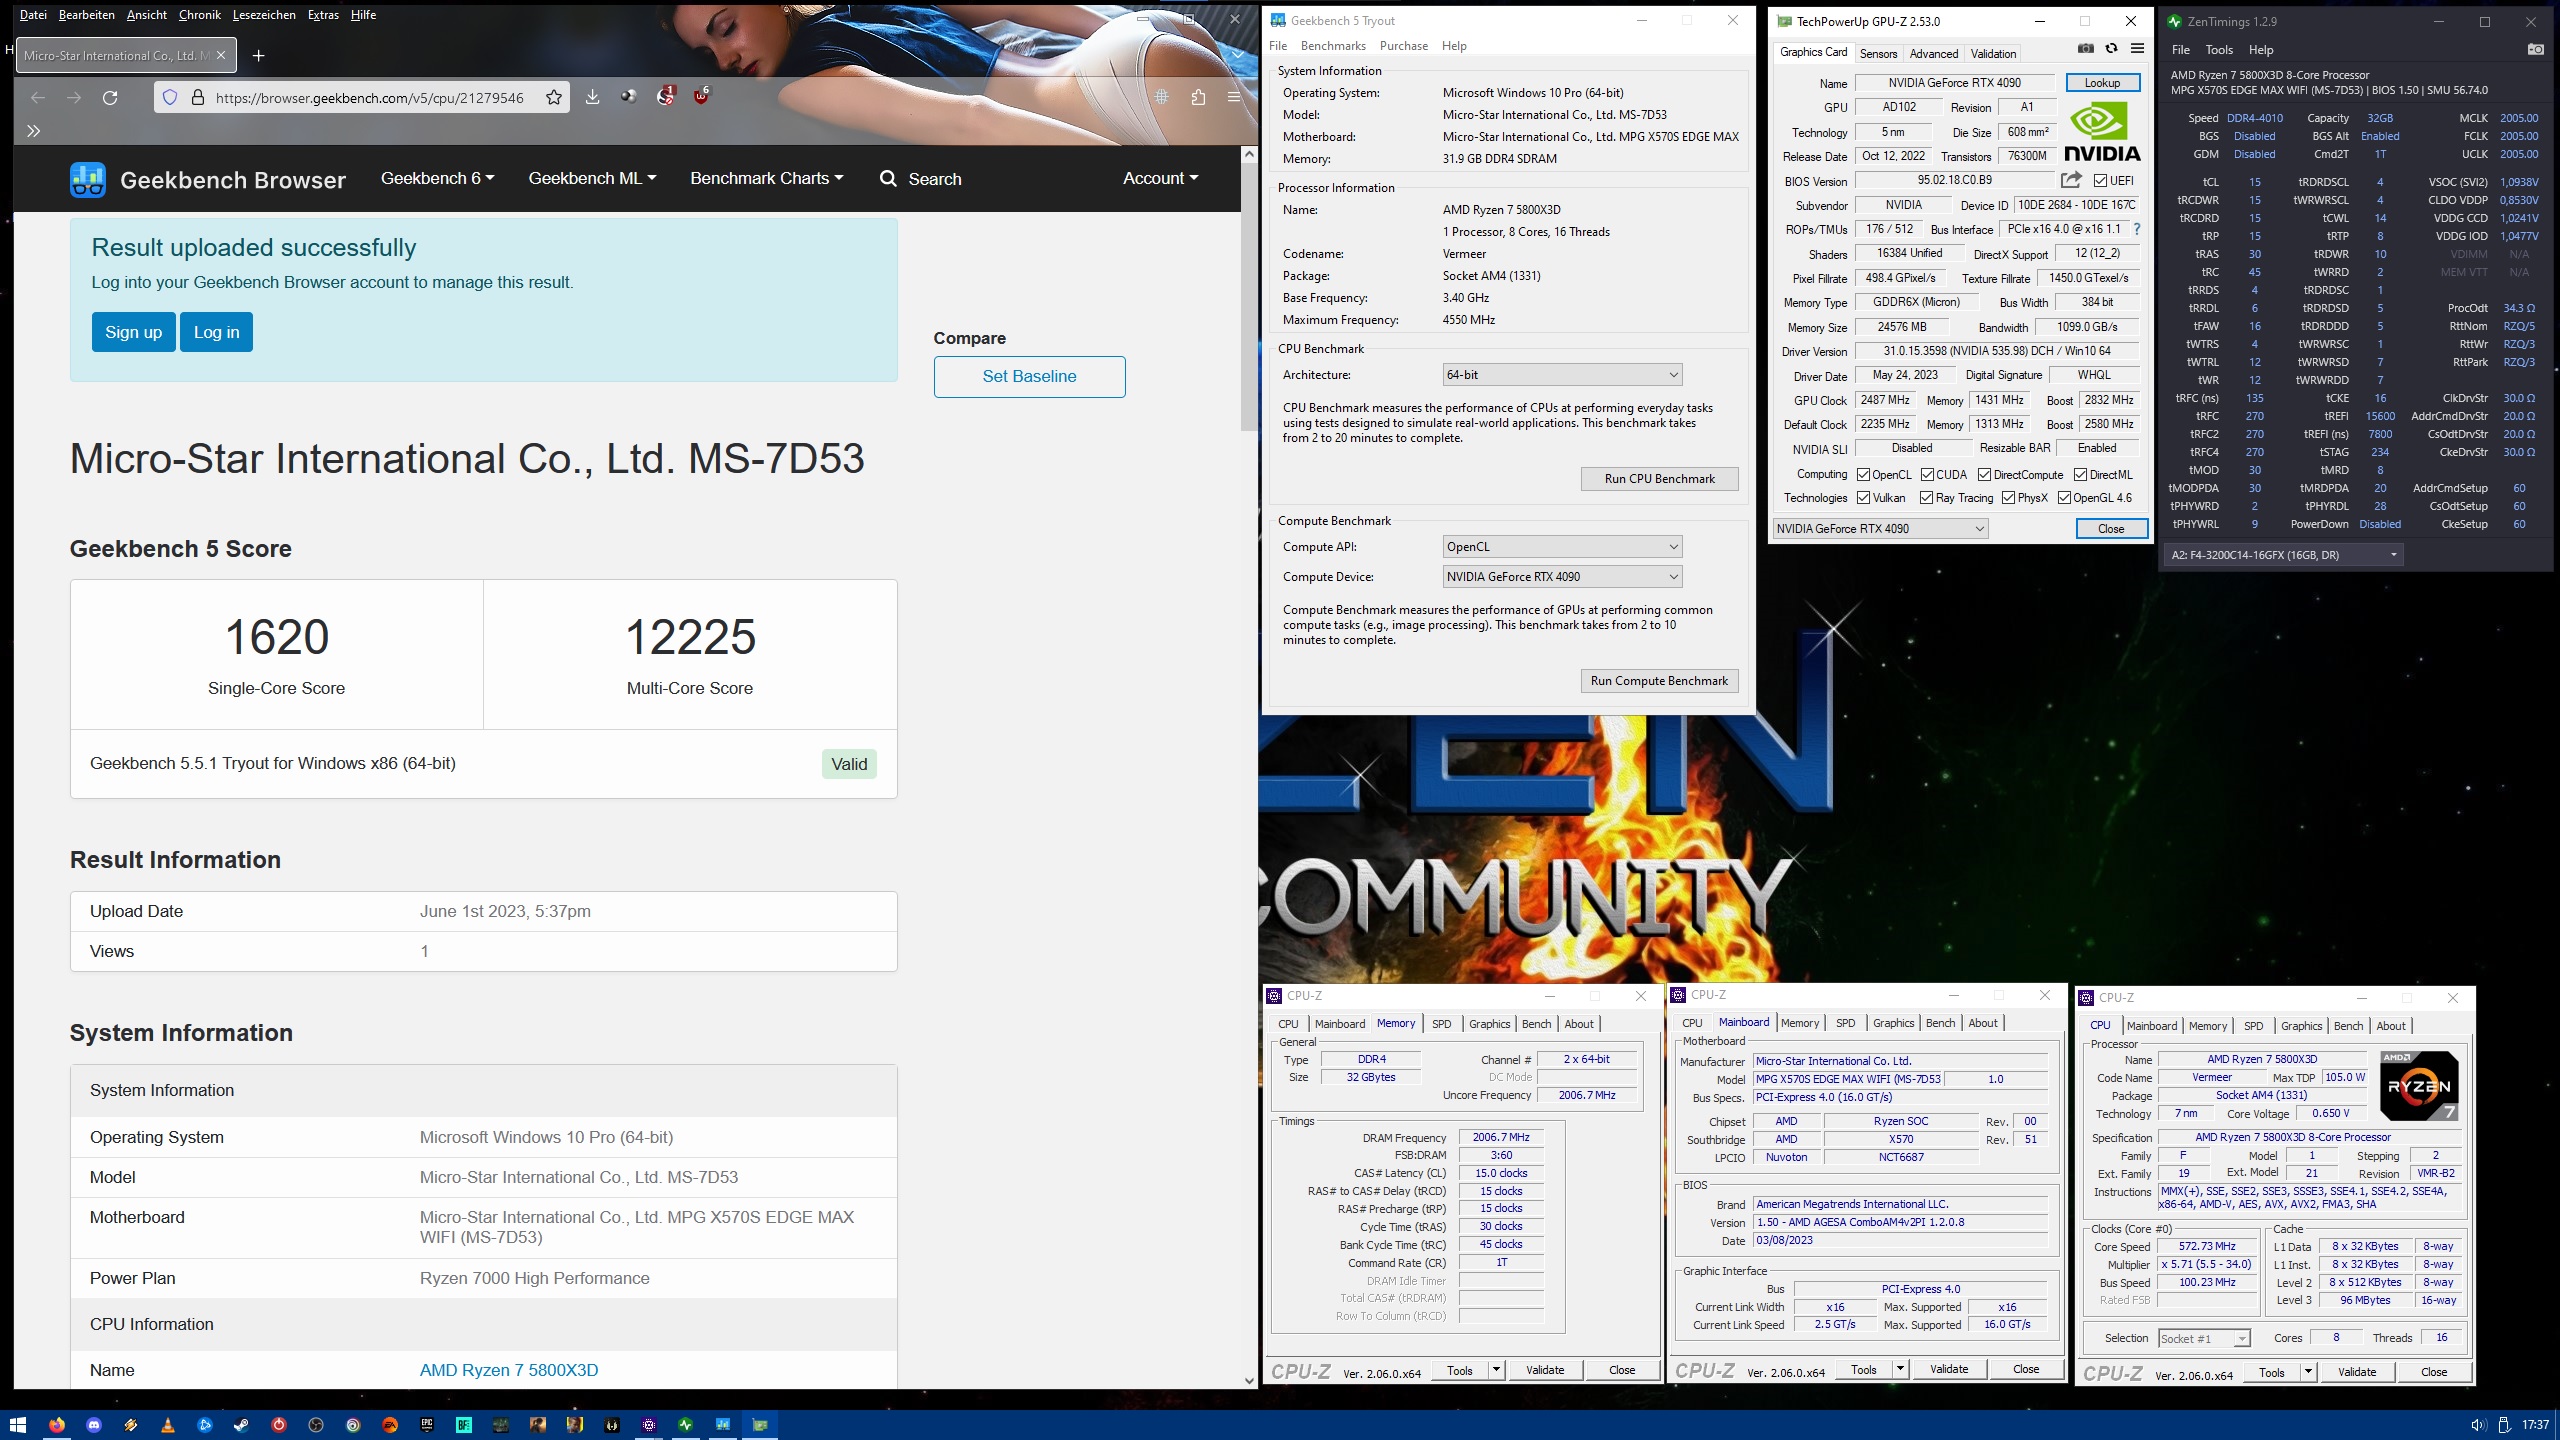Open a new browser tab with plus
The height and width of the screenshot is (1440, 2560).
pyautogui.click(x=258, y=56)
